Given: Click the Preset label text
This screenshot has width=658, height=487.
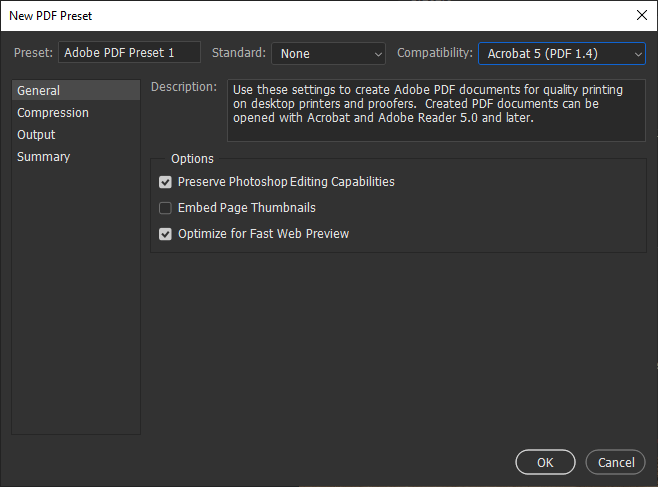Looking at the screenshot, I should [33, 53].
